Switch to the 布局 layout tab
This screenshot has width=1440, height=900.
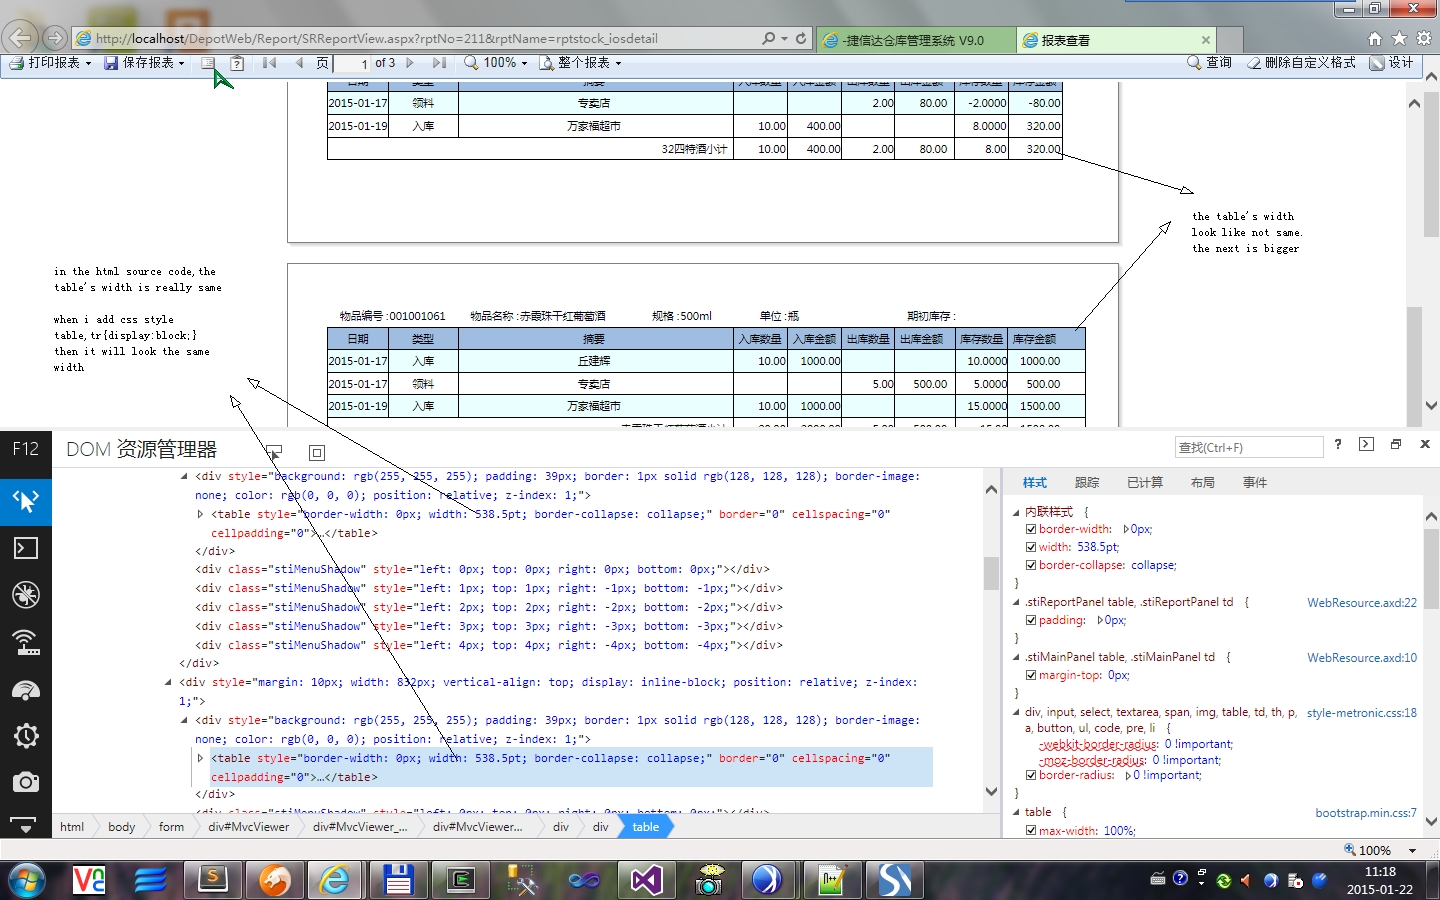point(1203,482)
